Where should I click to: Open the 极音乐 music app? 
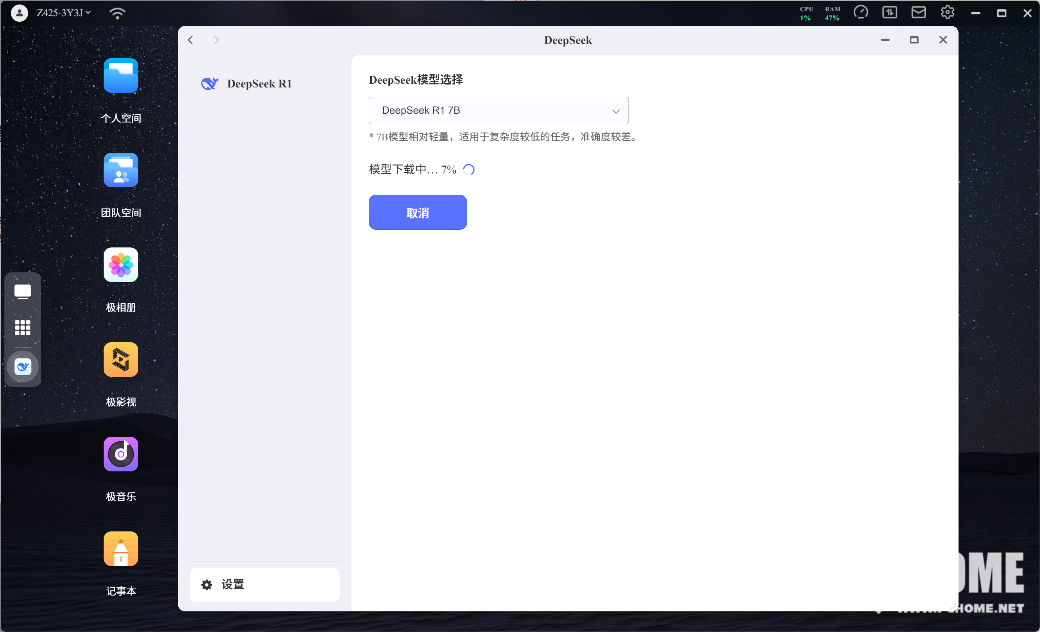[x=121, y=455]
